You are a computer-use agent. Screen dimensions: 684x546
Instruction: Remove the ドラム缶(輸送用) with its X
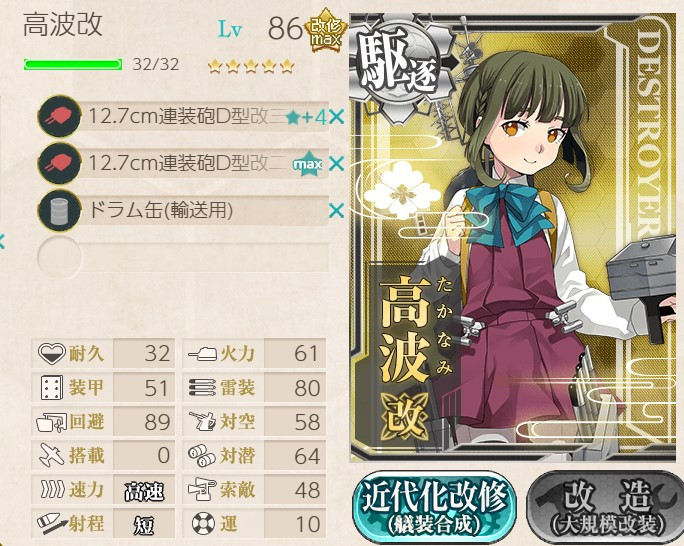point(336,211)
